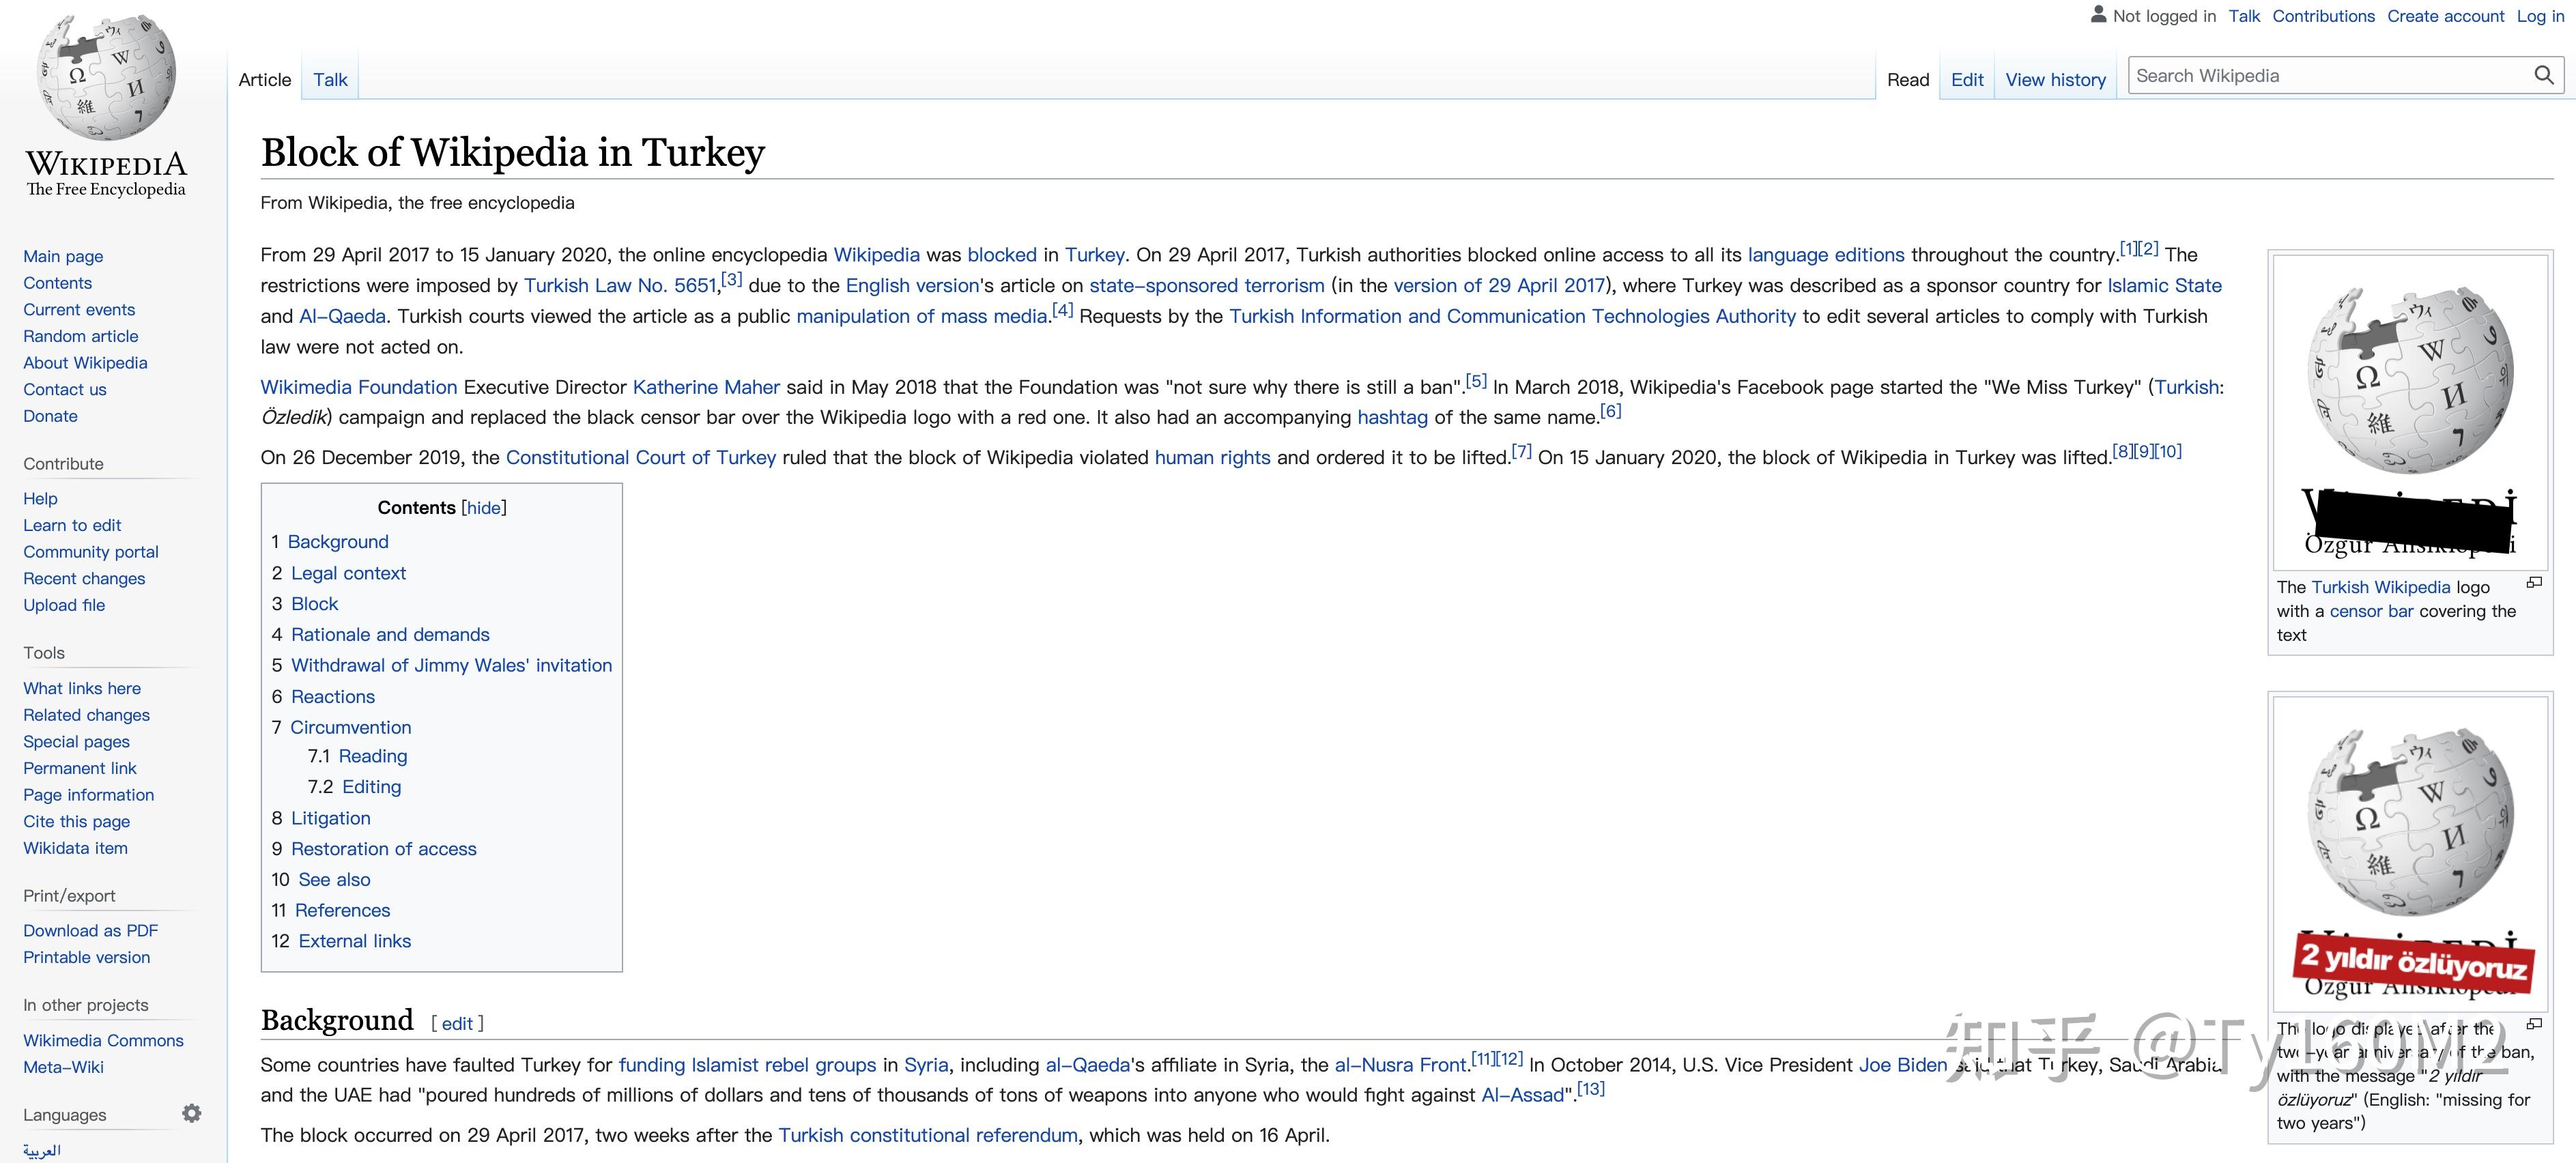Viewport: 2576px width, 1163px height.
Task: Open the View history tab
Action: coord(2055,80)
